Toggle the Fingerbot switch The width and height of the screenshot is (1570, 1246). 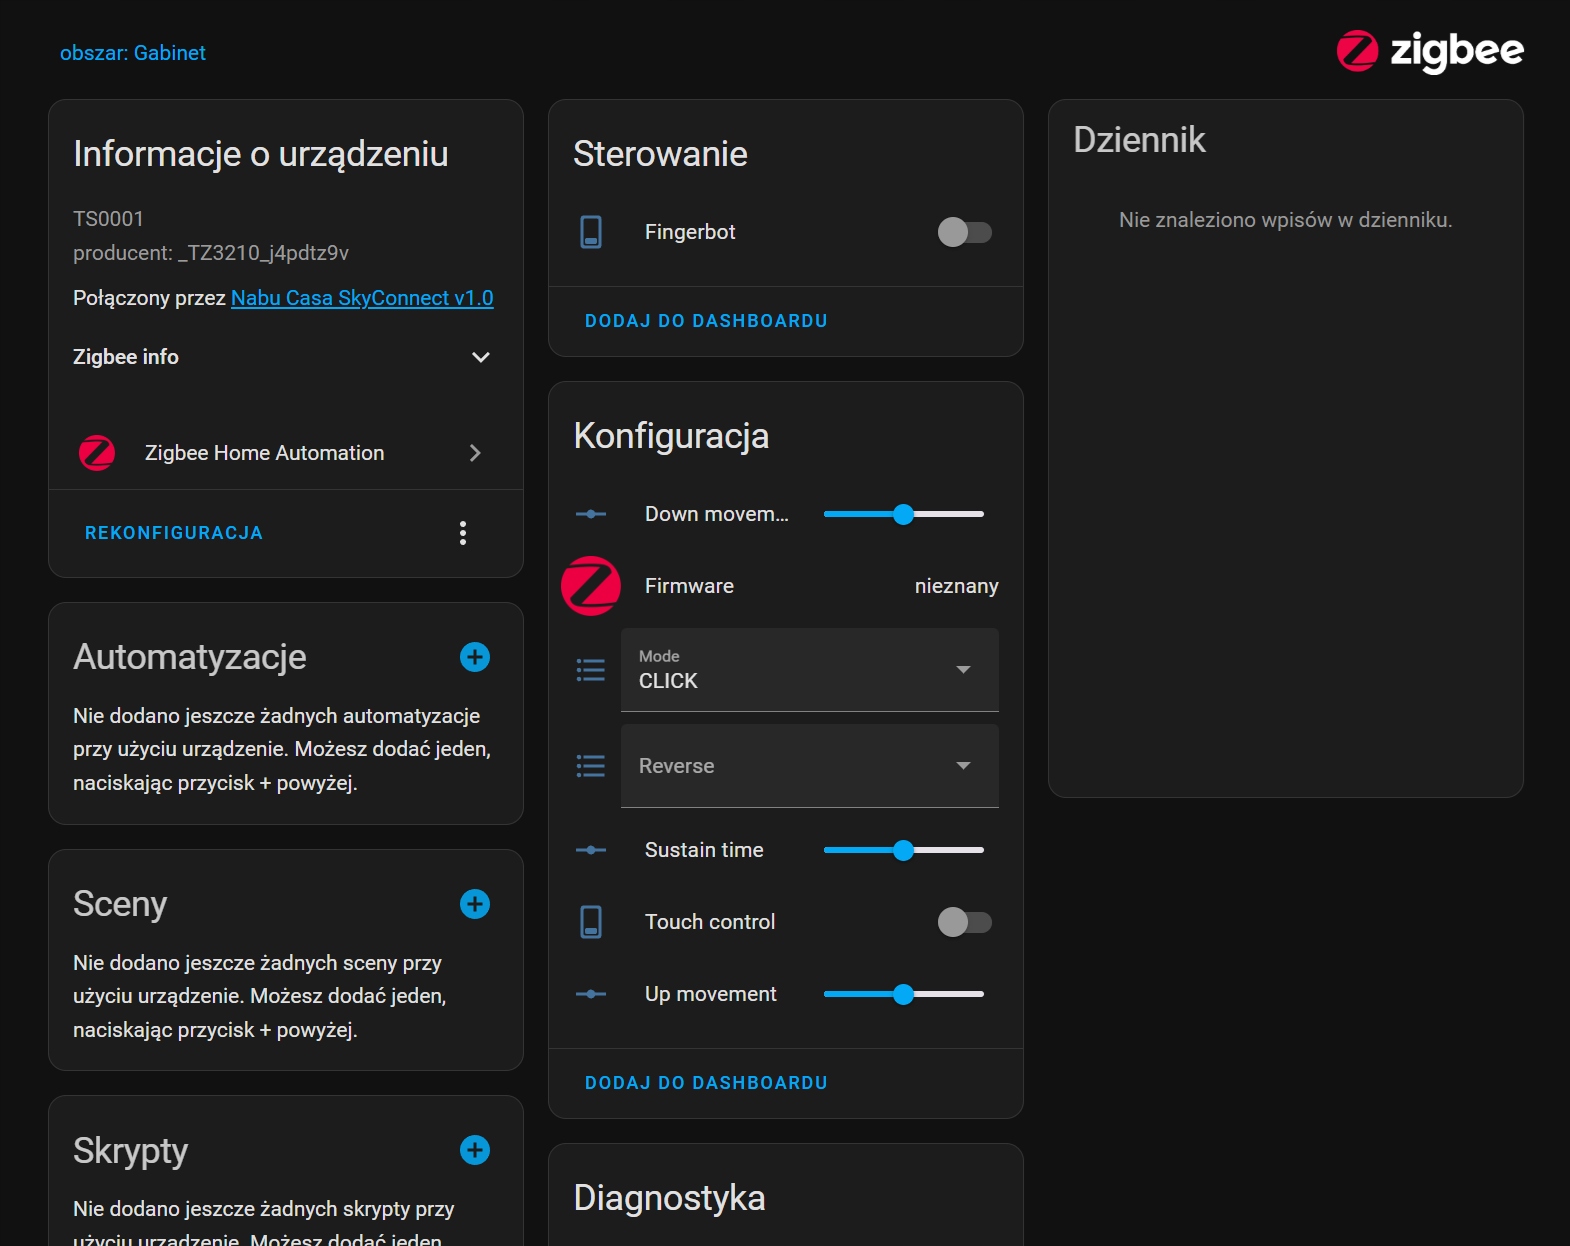(x=964, y=232)
